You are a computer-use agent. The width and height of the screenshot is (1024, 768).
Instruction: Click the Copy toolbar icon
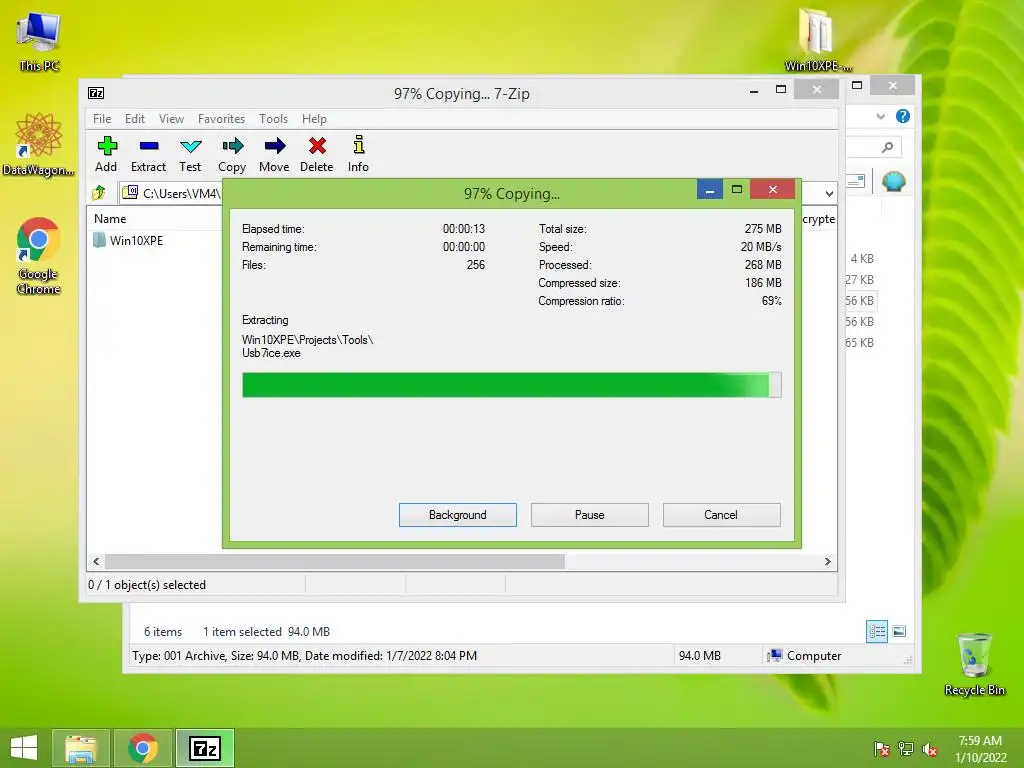coord(232,154)
